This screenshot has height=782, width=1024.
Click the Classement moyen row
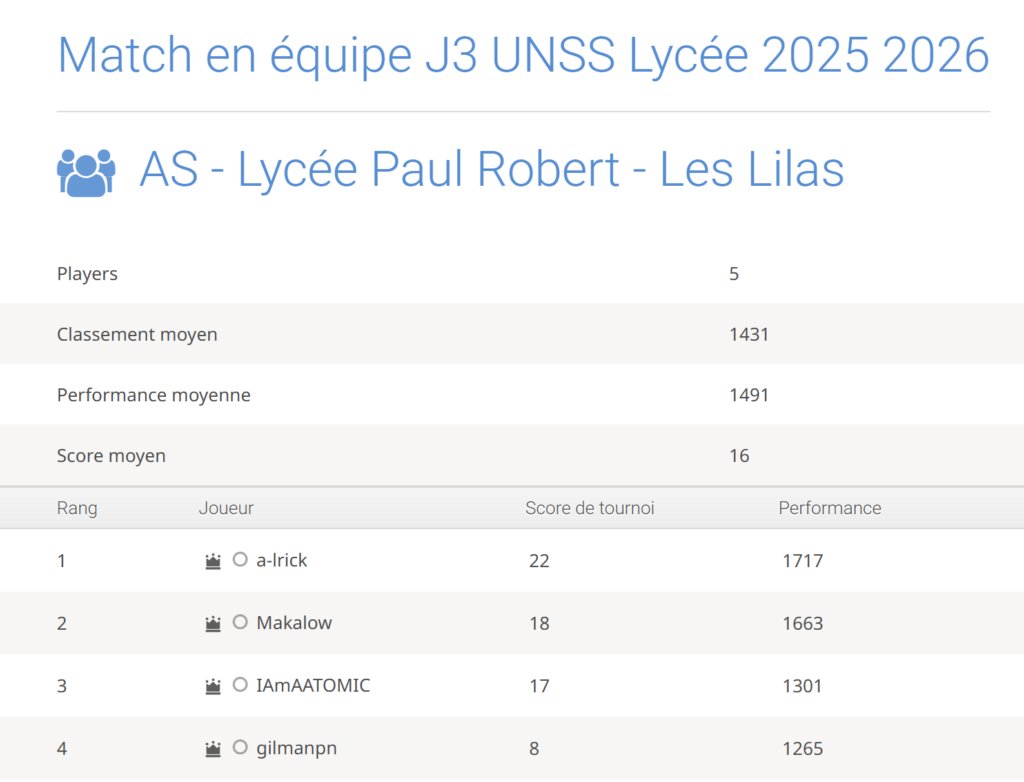point(137,335)
